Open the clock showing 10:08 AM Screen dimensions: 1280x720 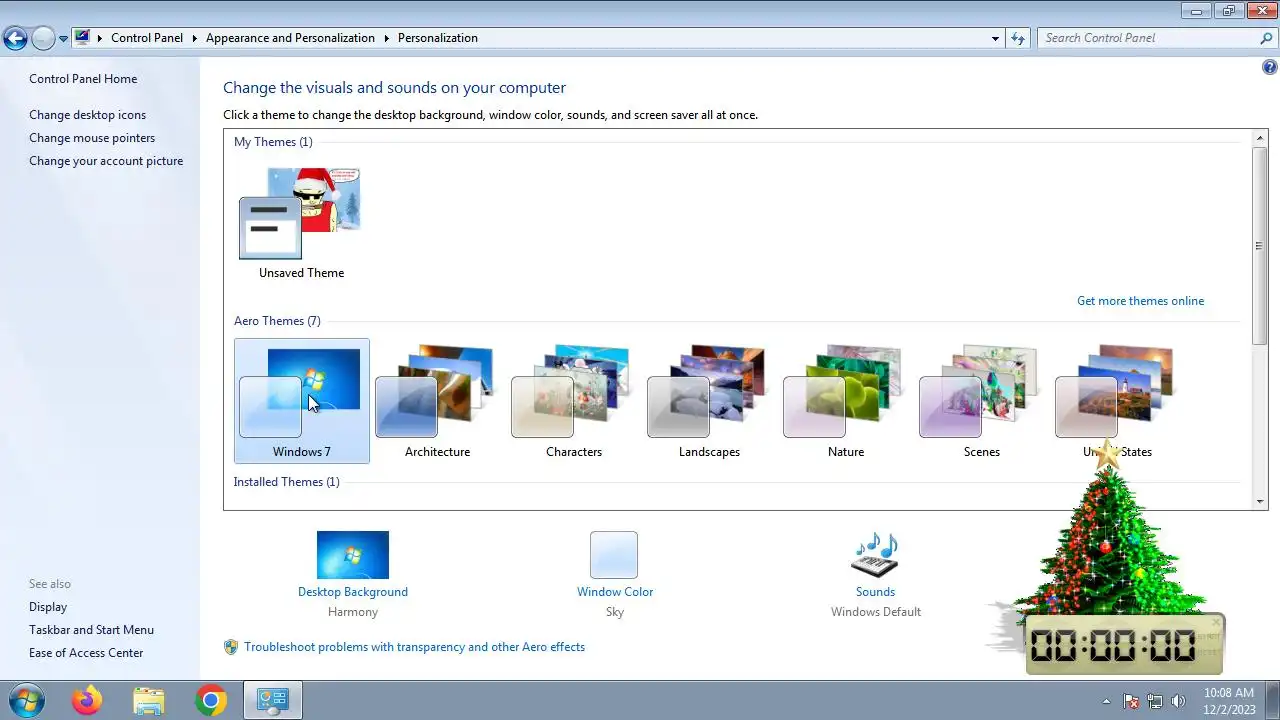[1229, 701]
